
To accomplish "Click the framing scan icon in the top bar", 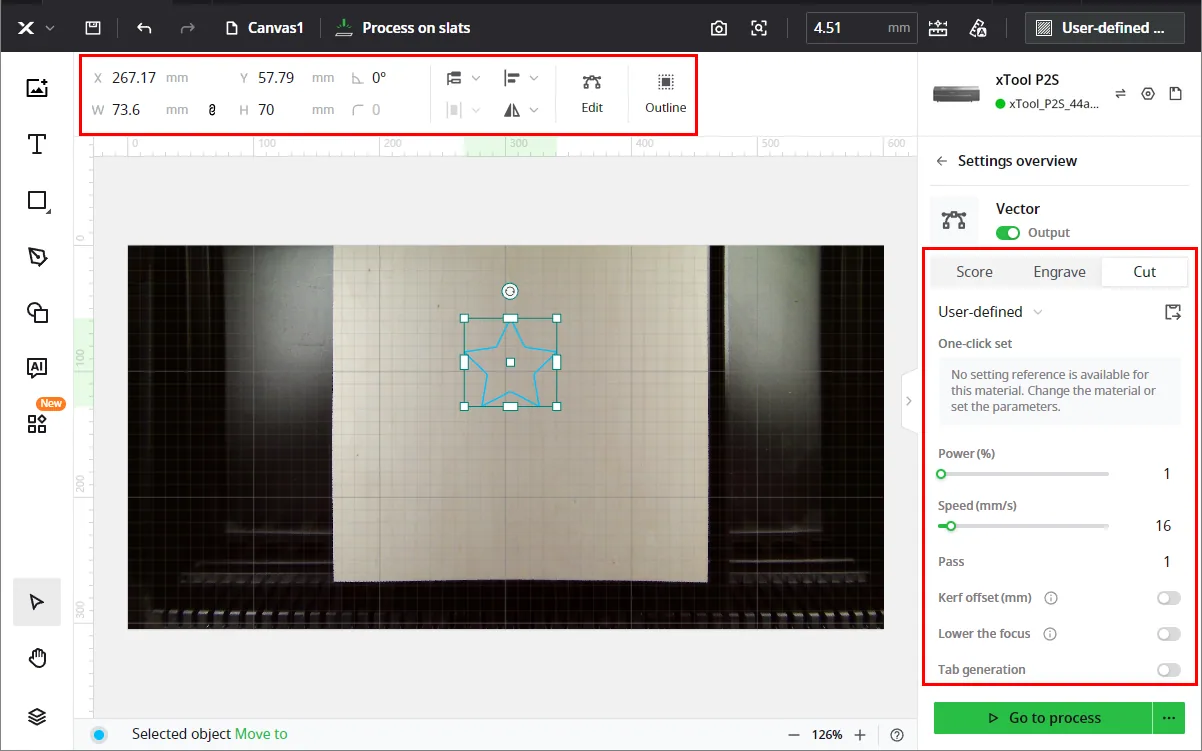I will coord(760,28).
